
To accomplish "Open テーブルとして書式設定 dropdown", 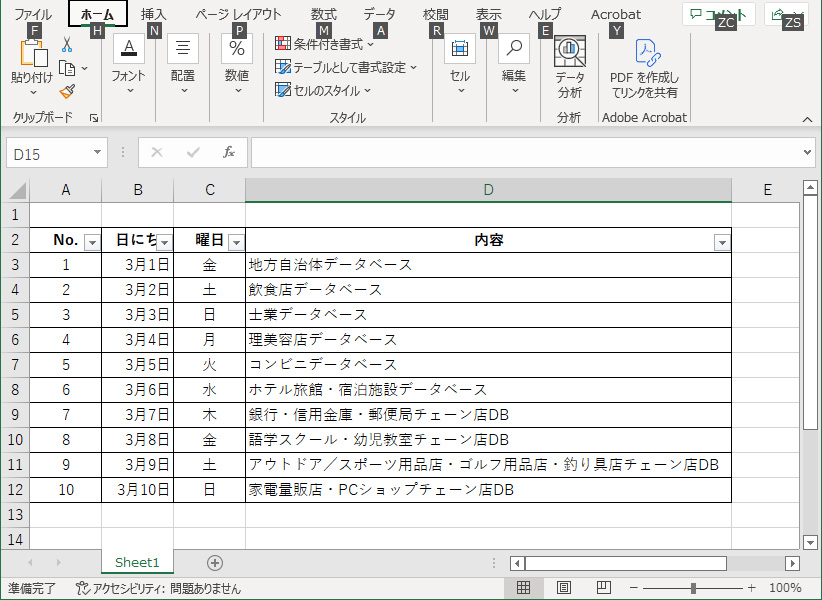I will tap(346, 67).
